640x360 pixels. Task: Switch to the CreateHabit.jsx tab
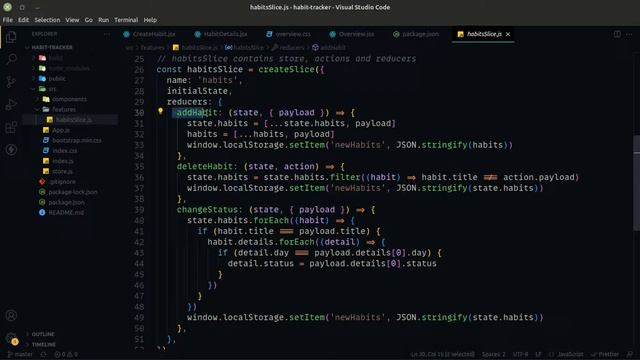(149, 34)
